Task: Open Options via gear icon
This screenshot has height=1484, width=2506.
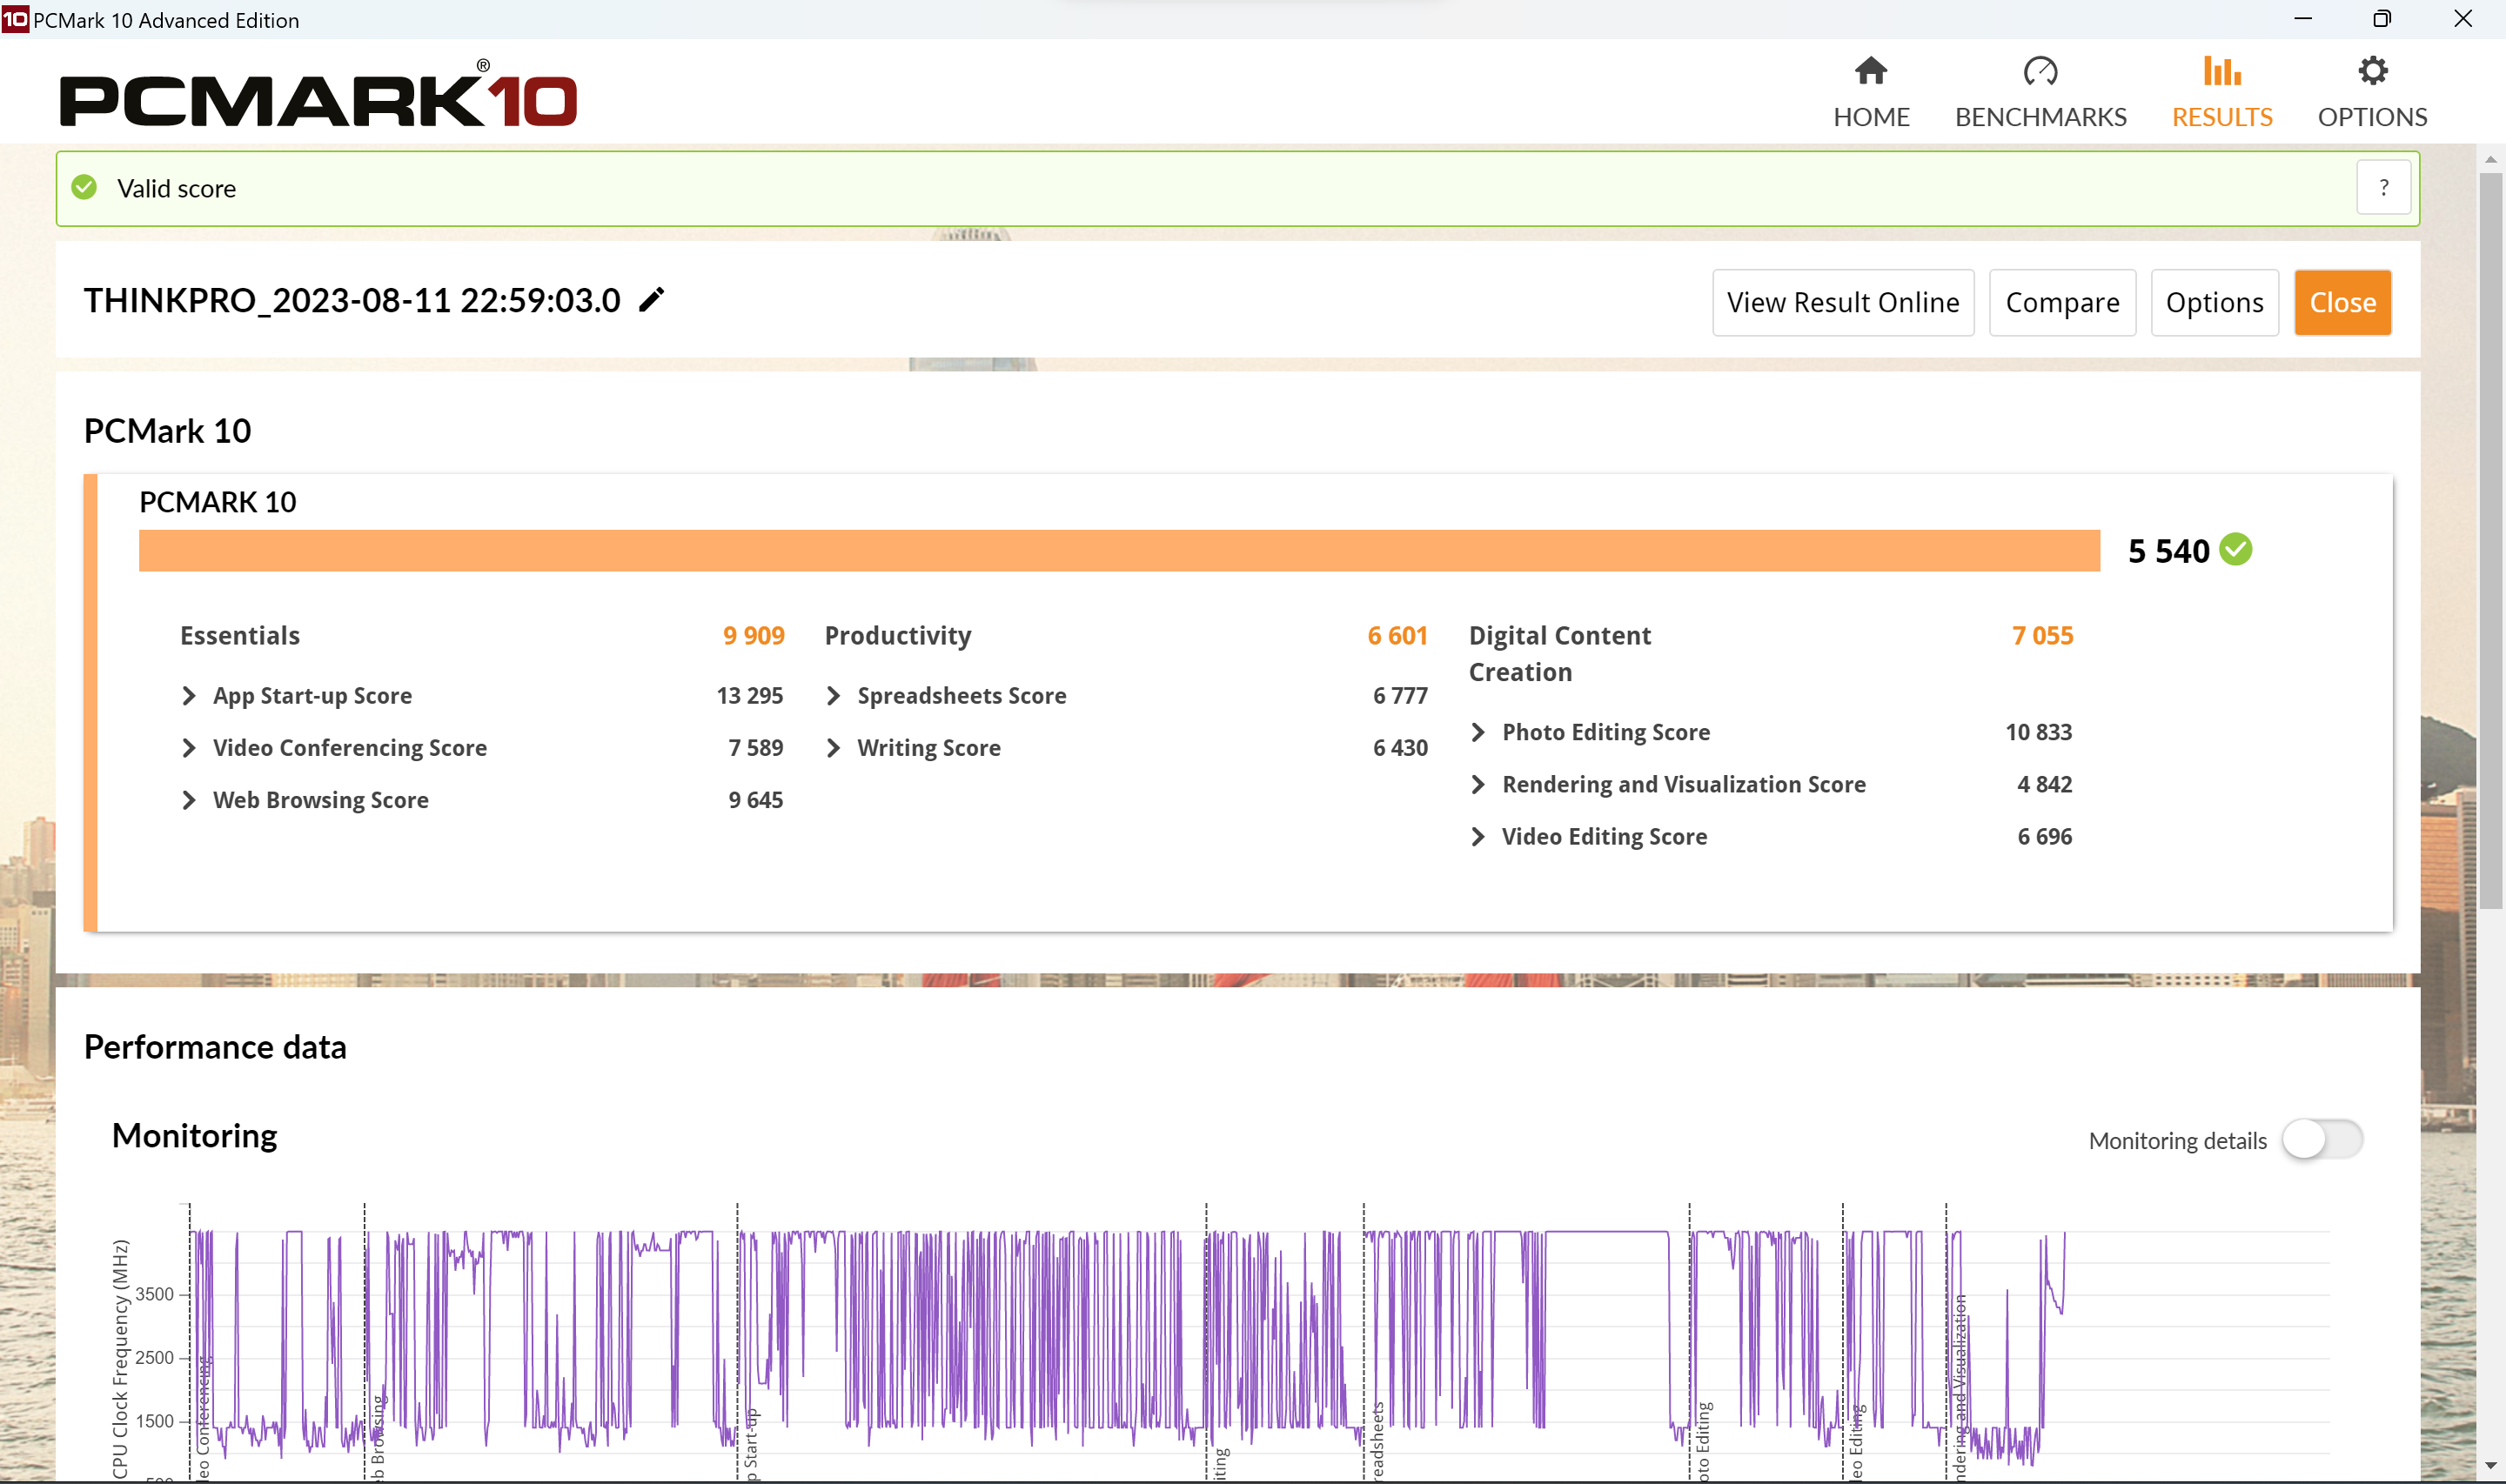Action: (2372, 72)
